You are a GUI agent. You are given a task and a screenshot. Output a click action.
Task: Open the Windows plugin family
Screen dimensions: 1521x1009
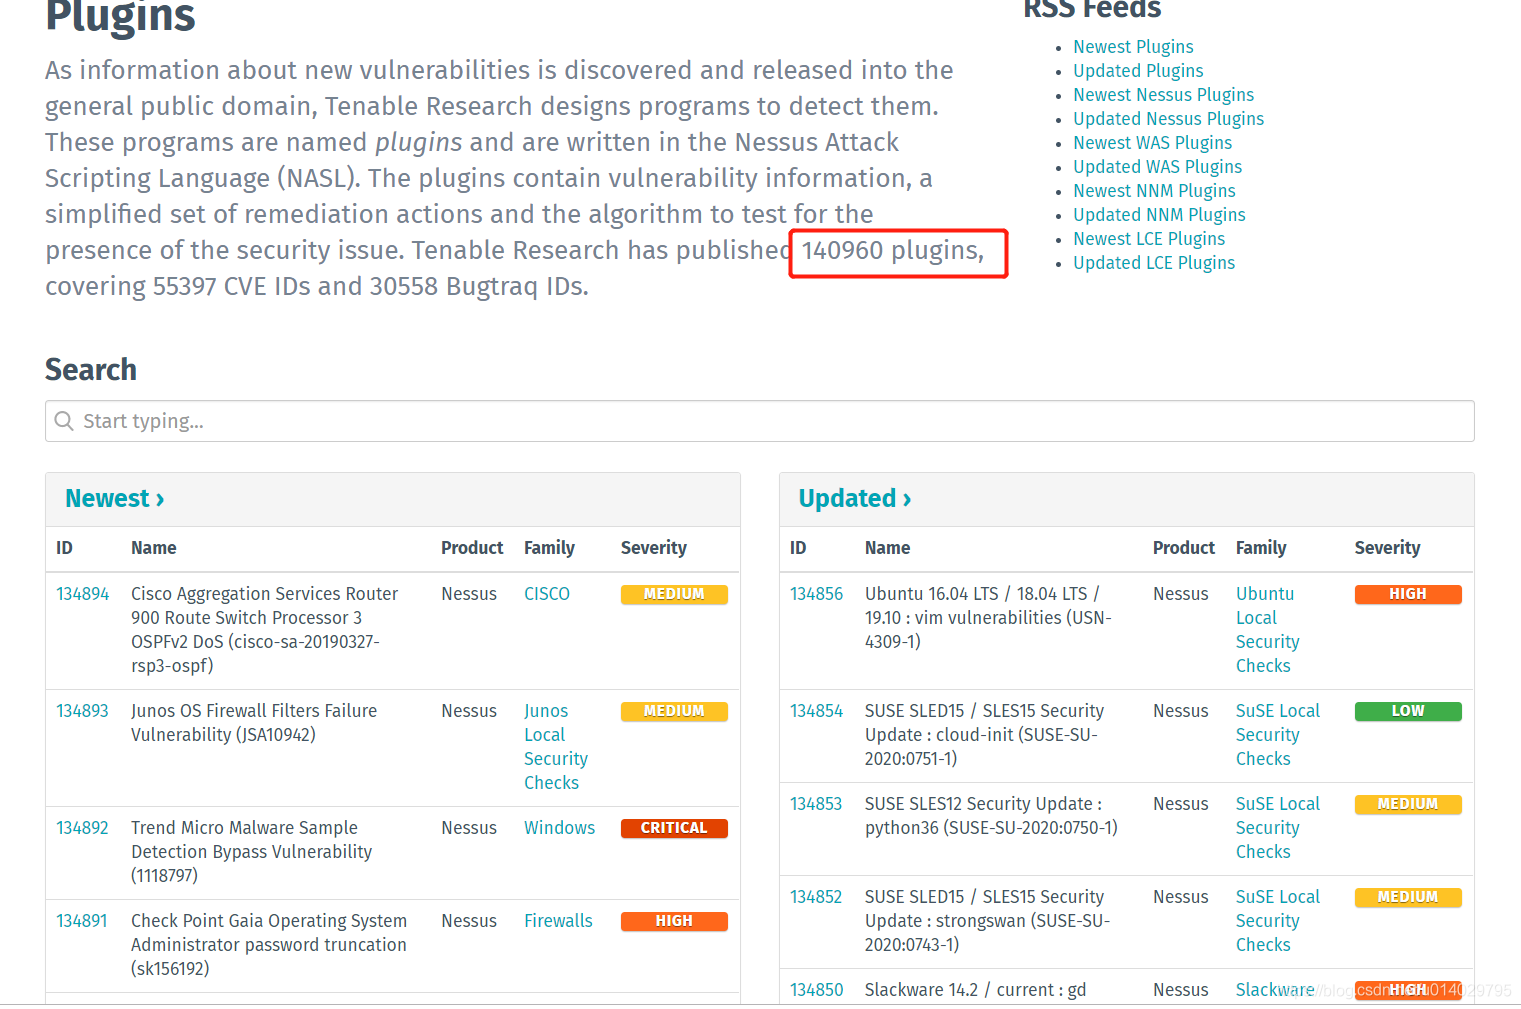[559, 828]
